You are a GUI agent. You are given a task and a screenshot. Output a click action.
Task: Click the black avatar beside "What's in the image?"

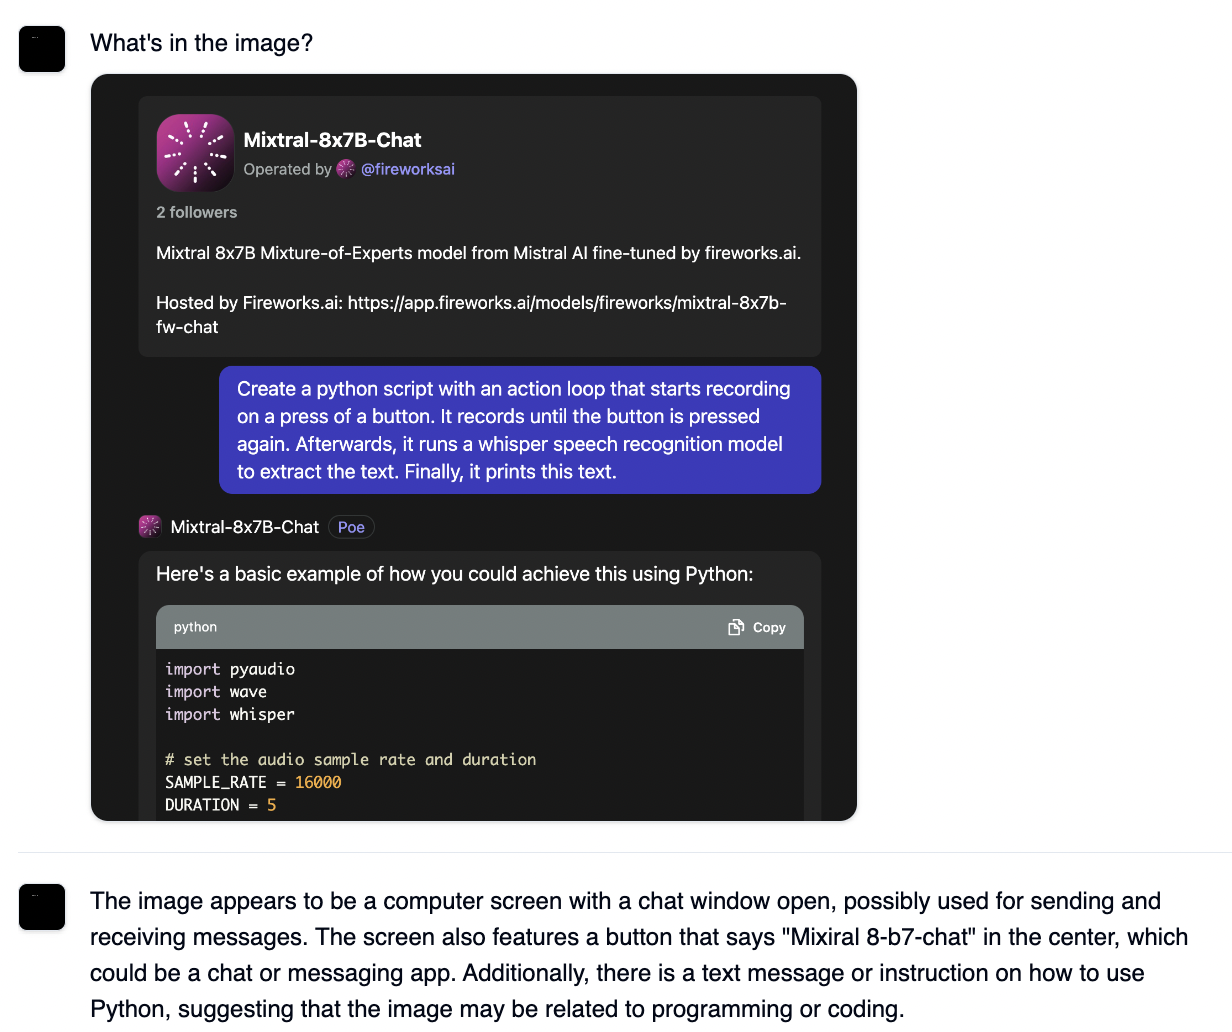[x=42, y=49]
